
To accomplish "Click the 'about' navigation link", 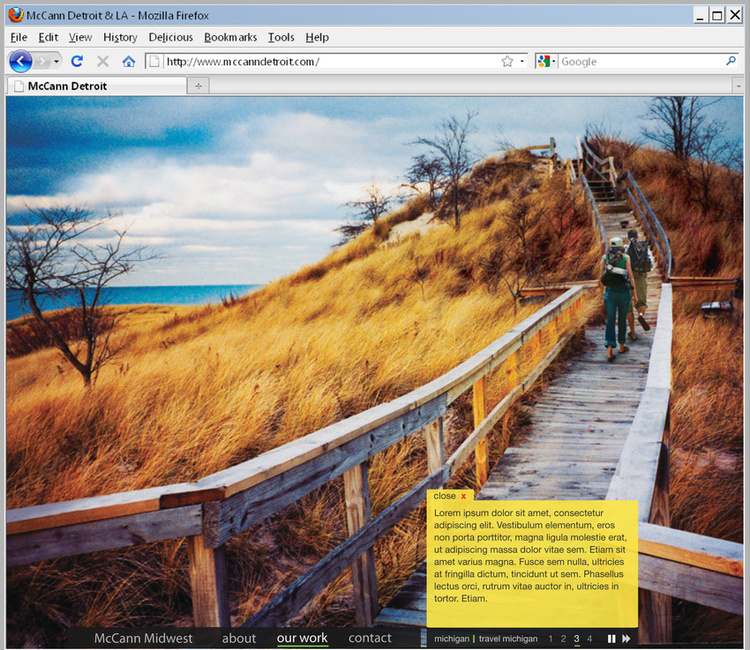I will [239, 638].
